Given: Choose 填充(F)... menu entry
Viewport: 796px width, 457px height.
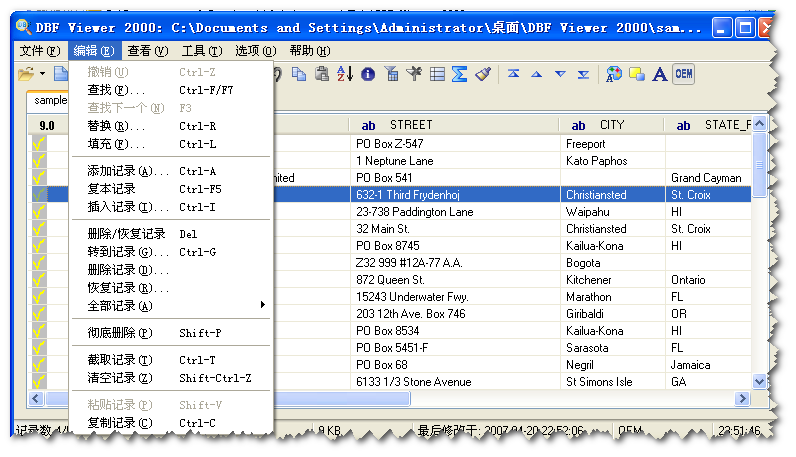Looking at the screenshot, I should 171,144.
